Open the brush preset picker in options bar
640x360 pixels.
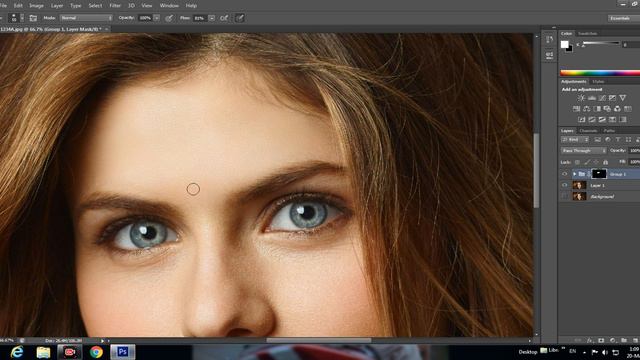(17, 18)
